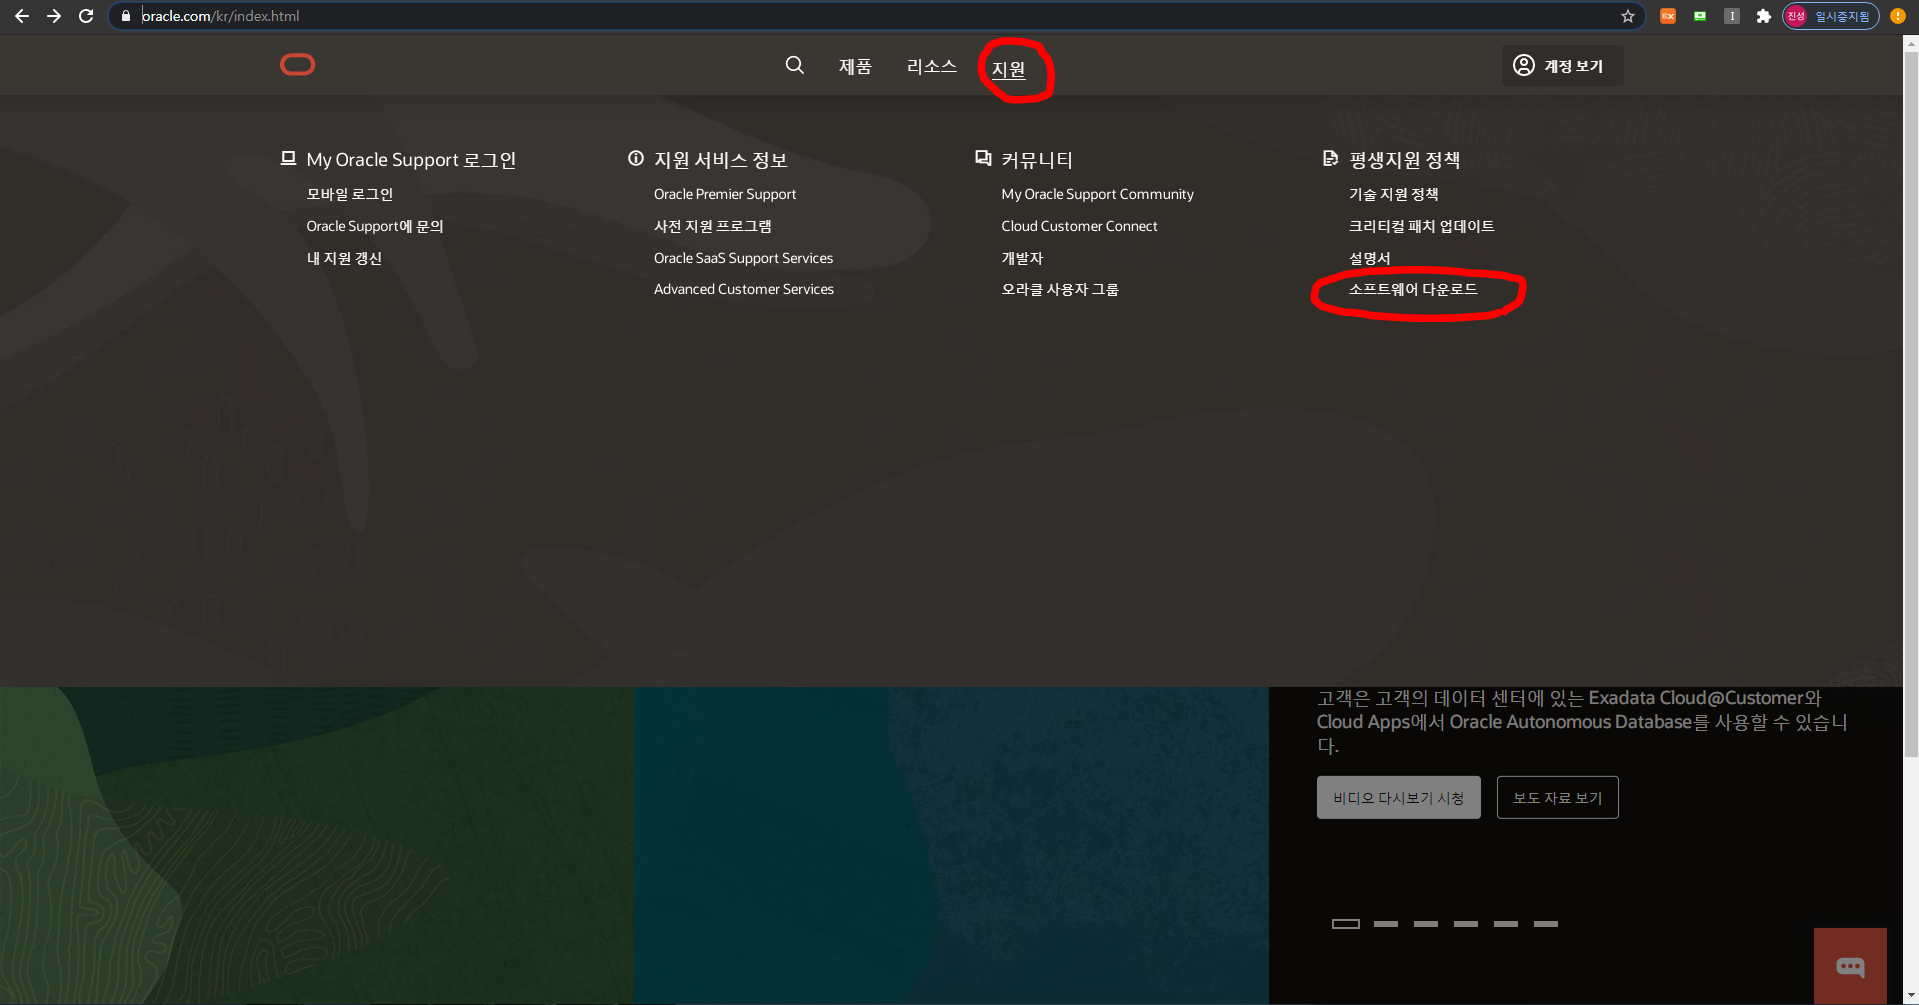This screenshot has width=1919, height=1005.
Task: Click the yellow alert icon in toolbar
Action: 1897,16
